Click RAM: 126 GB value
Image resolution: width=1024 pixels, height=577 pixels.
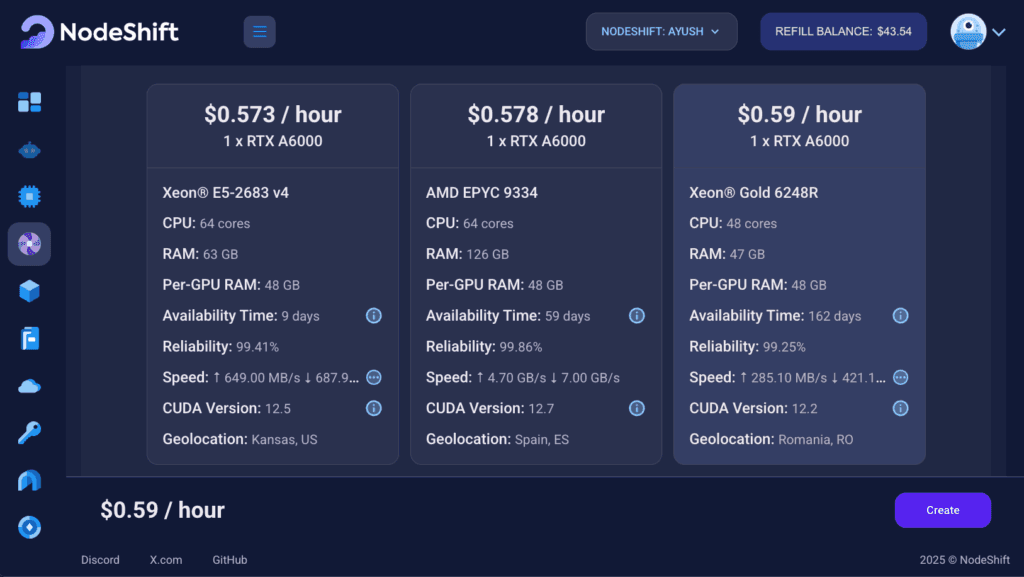(487, 255)
